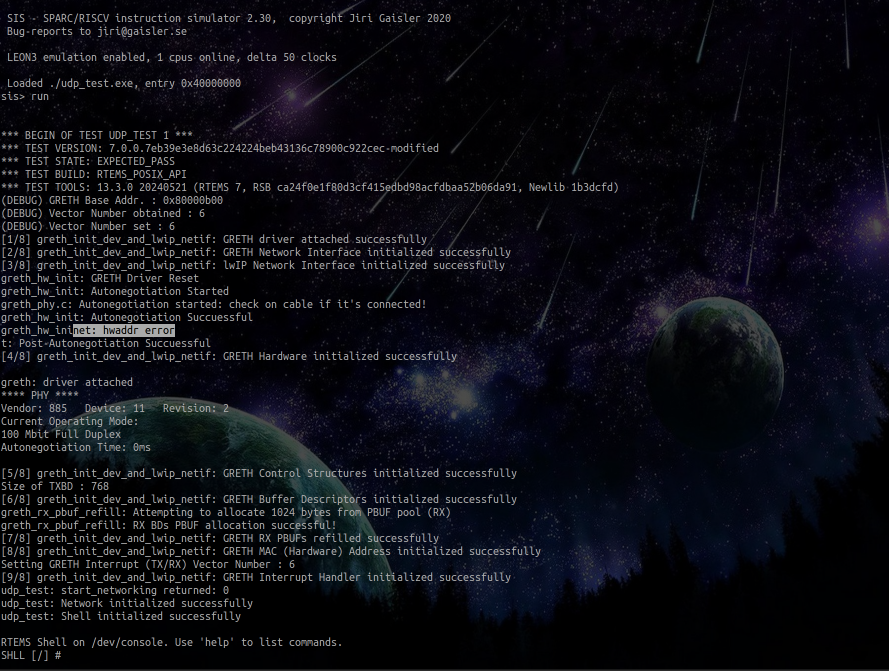Viewport: 889px width, 671px height.
Task: Click the 'greth_phy.c: Autonegotiation started' line
Action: (214, 305)
